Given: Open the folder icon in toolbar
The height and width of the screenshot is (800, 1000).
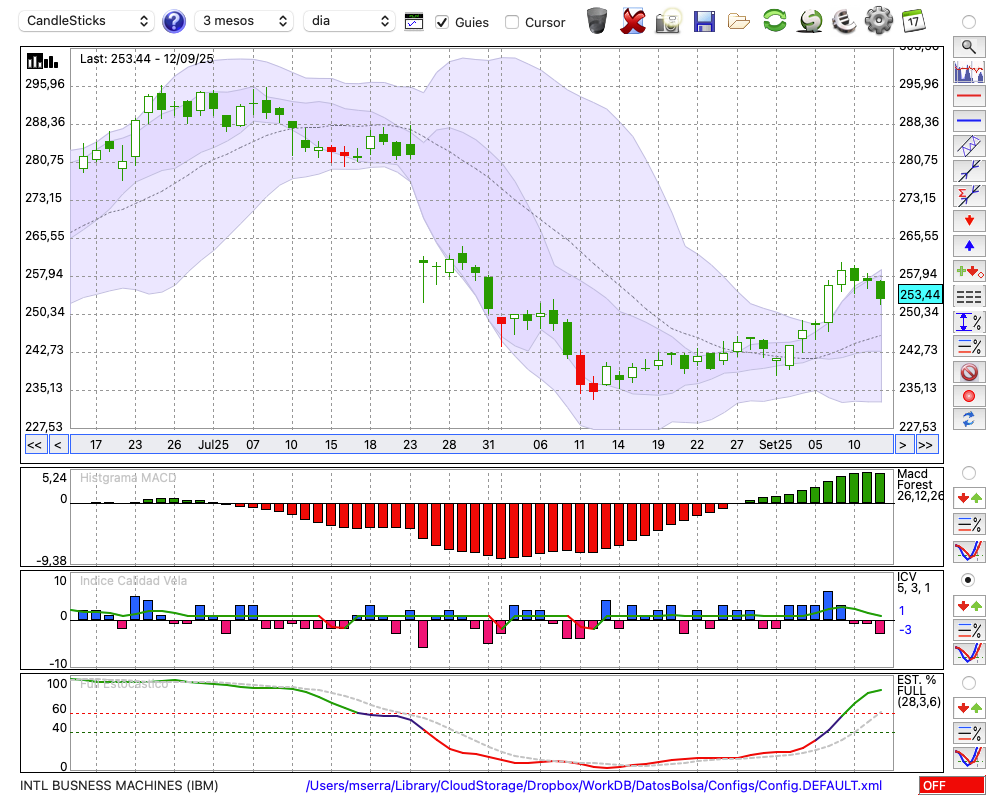Looking at the screenshot, I should click(x=739, y=22).
